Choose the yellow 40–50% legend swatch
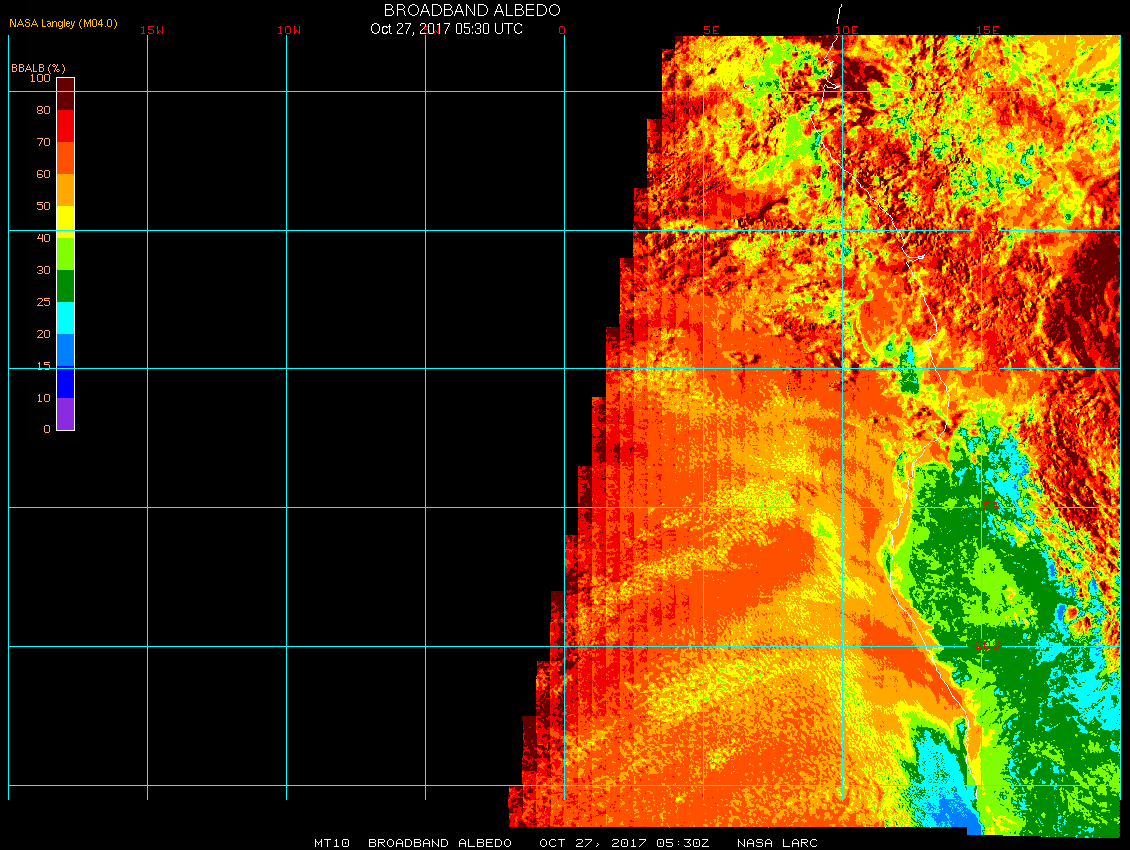The width and height of the screenshot is (1130, 850). (x=65, y=220)
